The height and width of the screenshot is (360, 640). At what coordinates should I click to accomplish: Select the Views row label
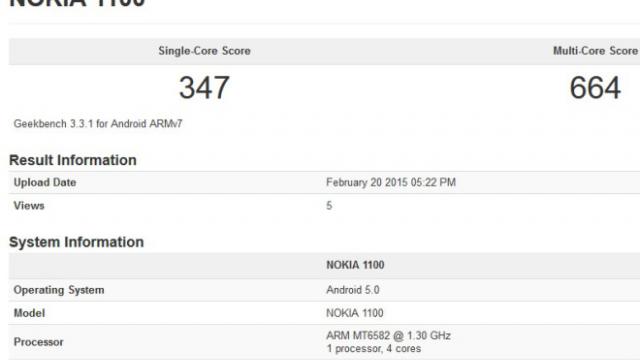(x=29, y=206)
